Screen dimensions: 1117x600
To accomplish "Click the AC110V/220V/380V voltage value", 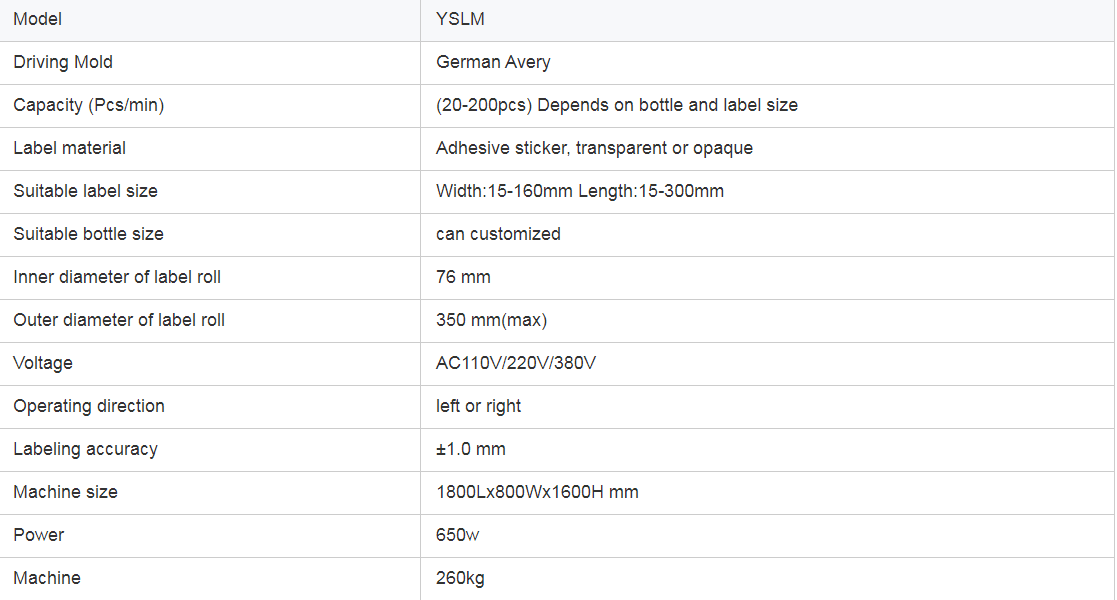I will [516, 363].
